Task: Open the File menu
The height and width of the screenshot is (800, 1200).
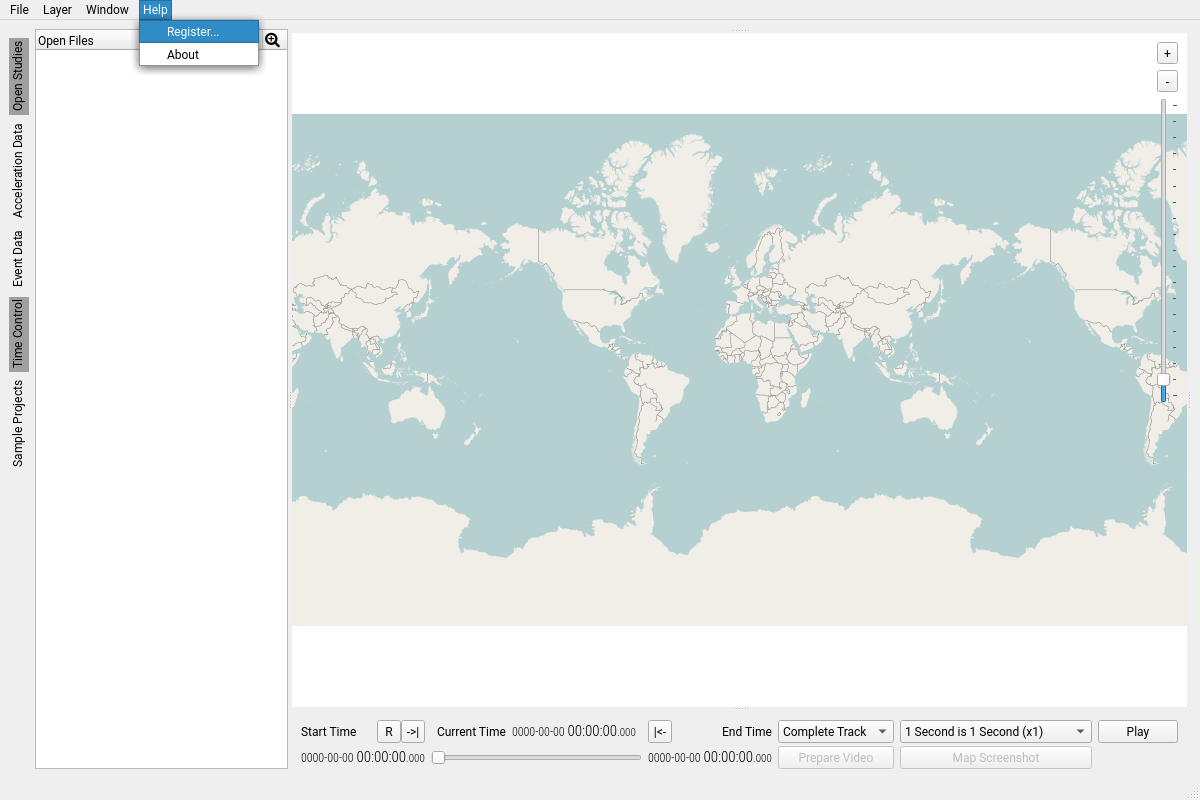Action: (x=19, y=10)
